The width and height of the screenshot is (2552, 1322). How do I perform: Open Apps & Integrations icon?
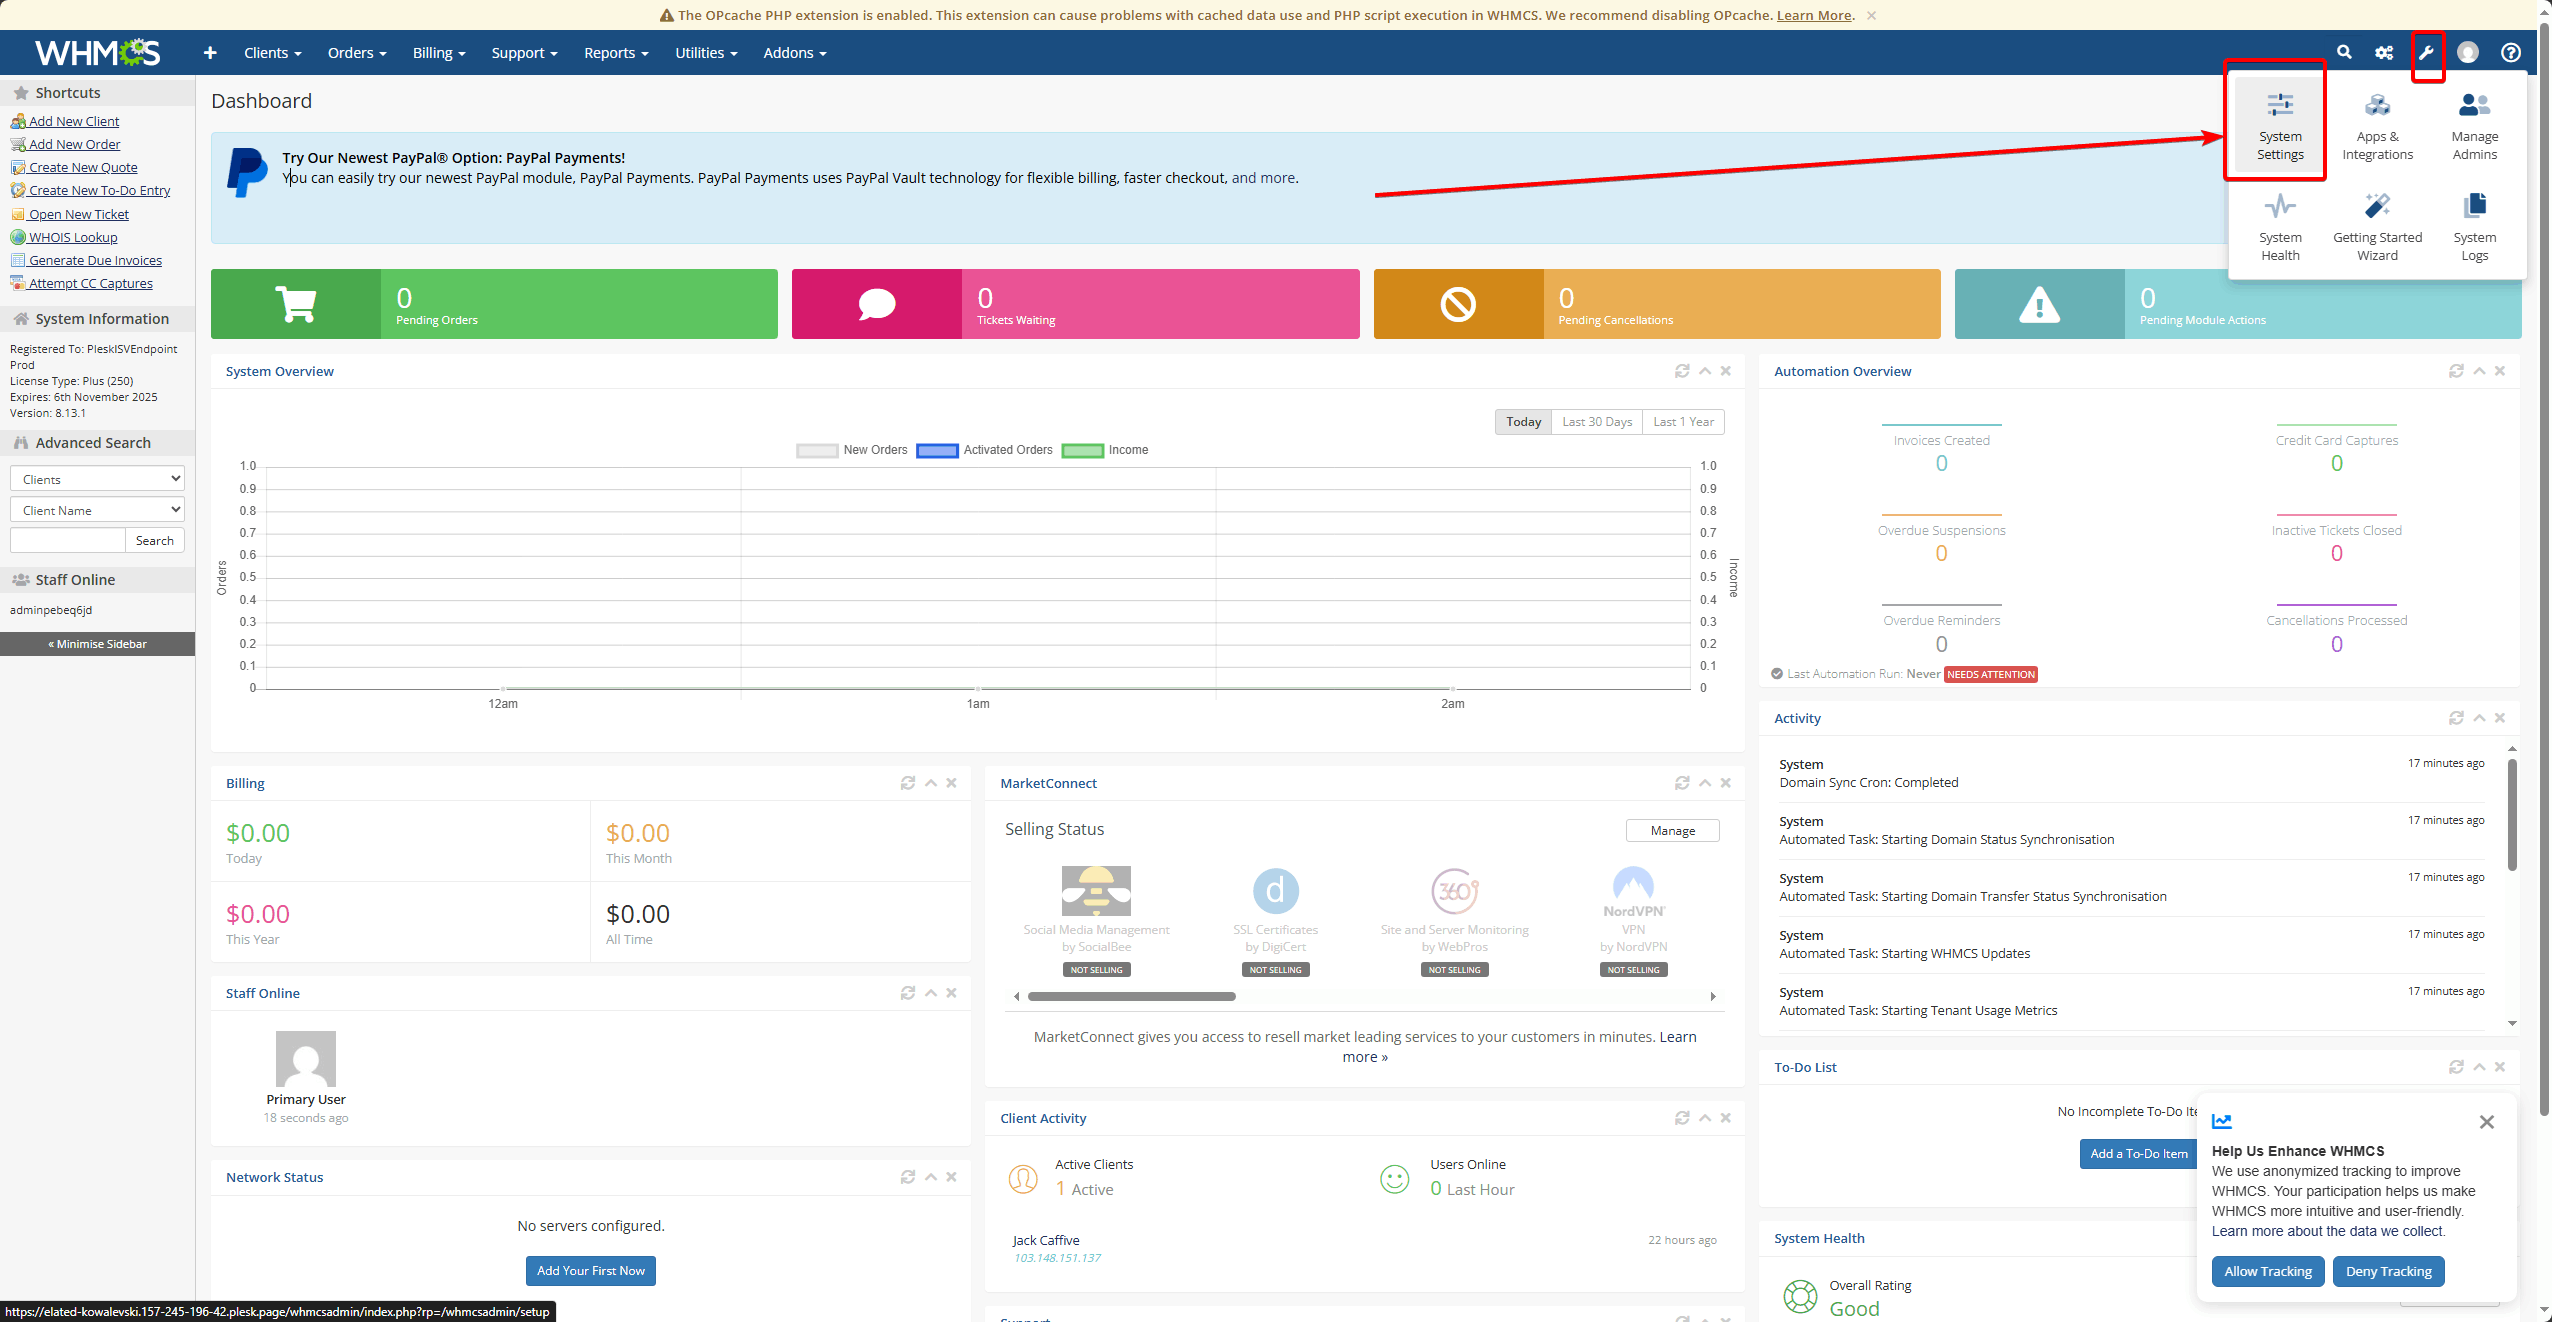tap(2377, 124)
